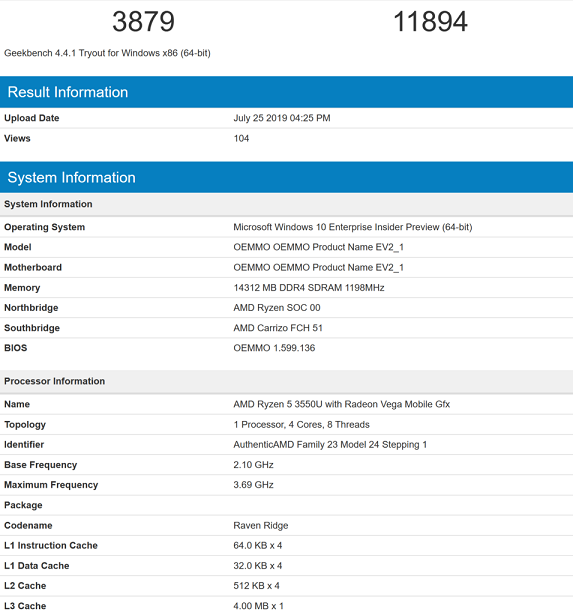Select the BIOS version OEMMO 1.599.136

tap(274, 348)
